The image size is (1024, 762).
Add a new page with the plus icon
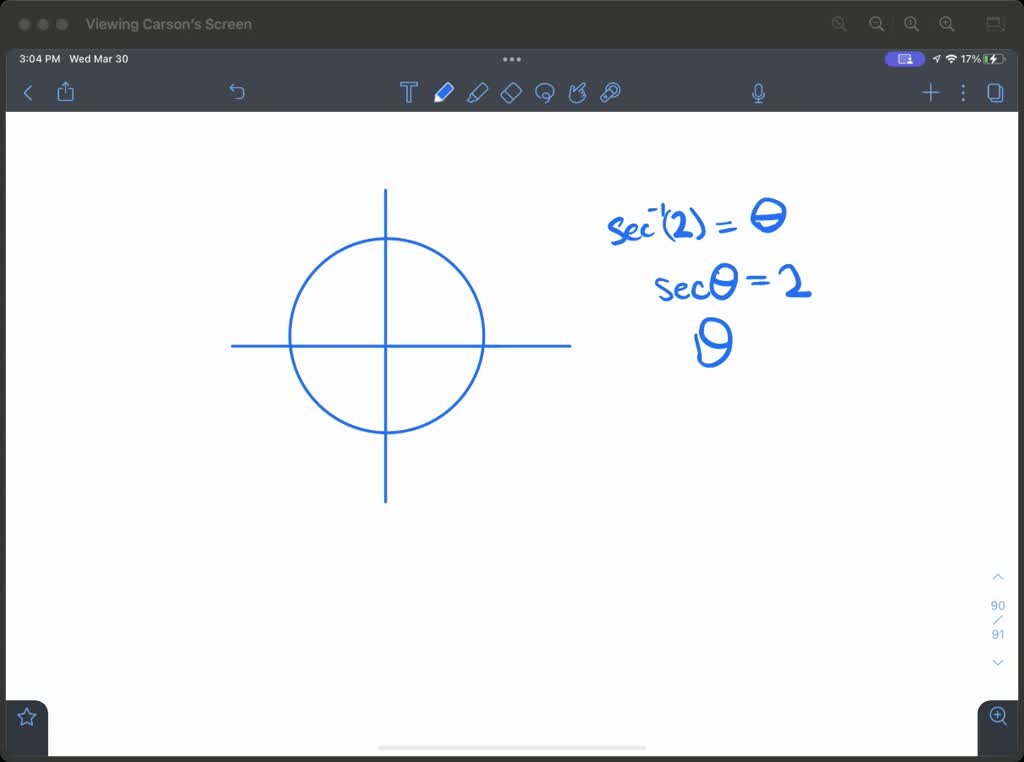pos(930,92)
